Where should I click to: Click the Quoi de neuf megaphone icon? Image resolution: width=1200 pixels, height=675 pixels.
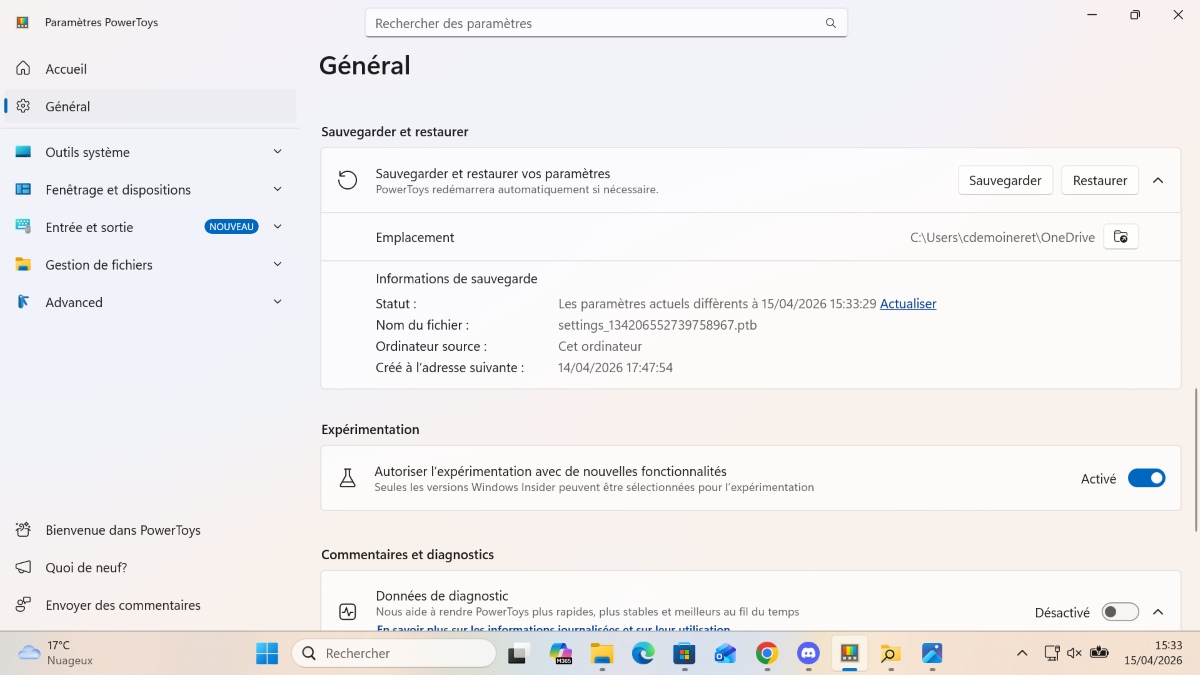click(x=24, y=567)
